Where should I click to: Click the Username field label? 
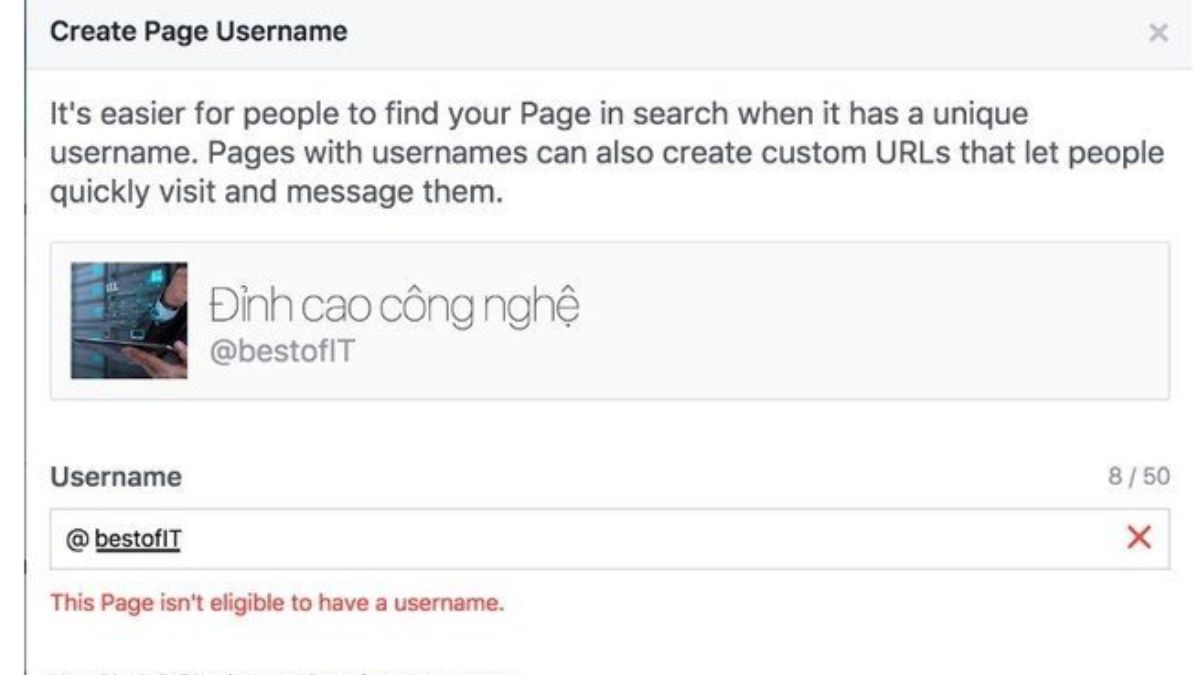click(116, 477)
